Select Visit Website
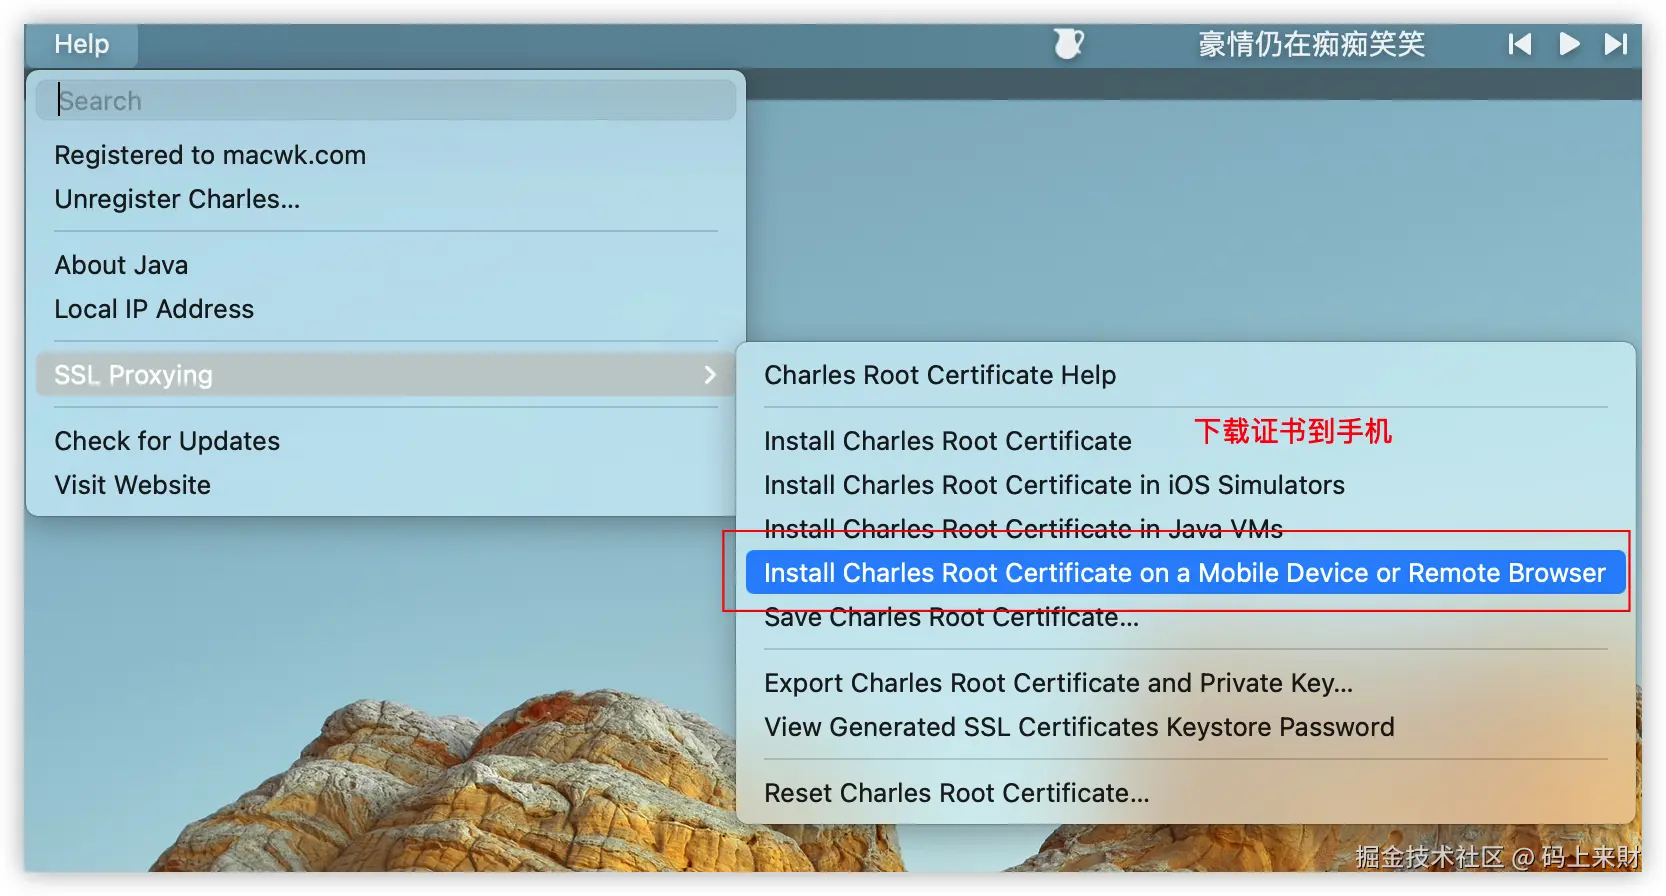The image size is (1666, 896). (x=132, y=485)
